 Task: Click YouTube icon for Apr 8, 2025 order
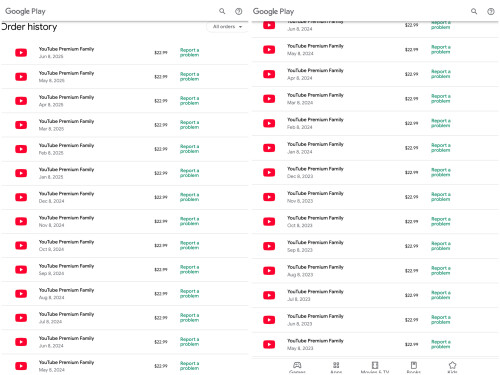point(21,101)
